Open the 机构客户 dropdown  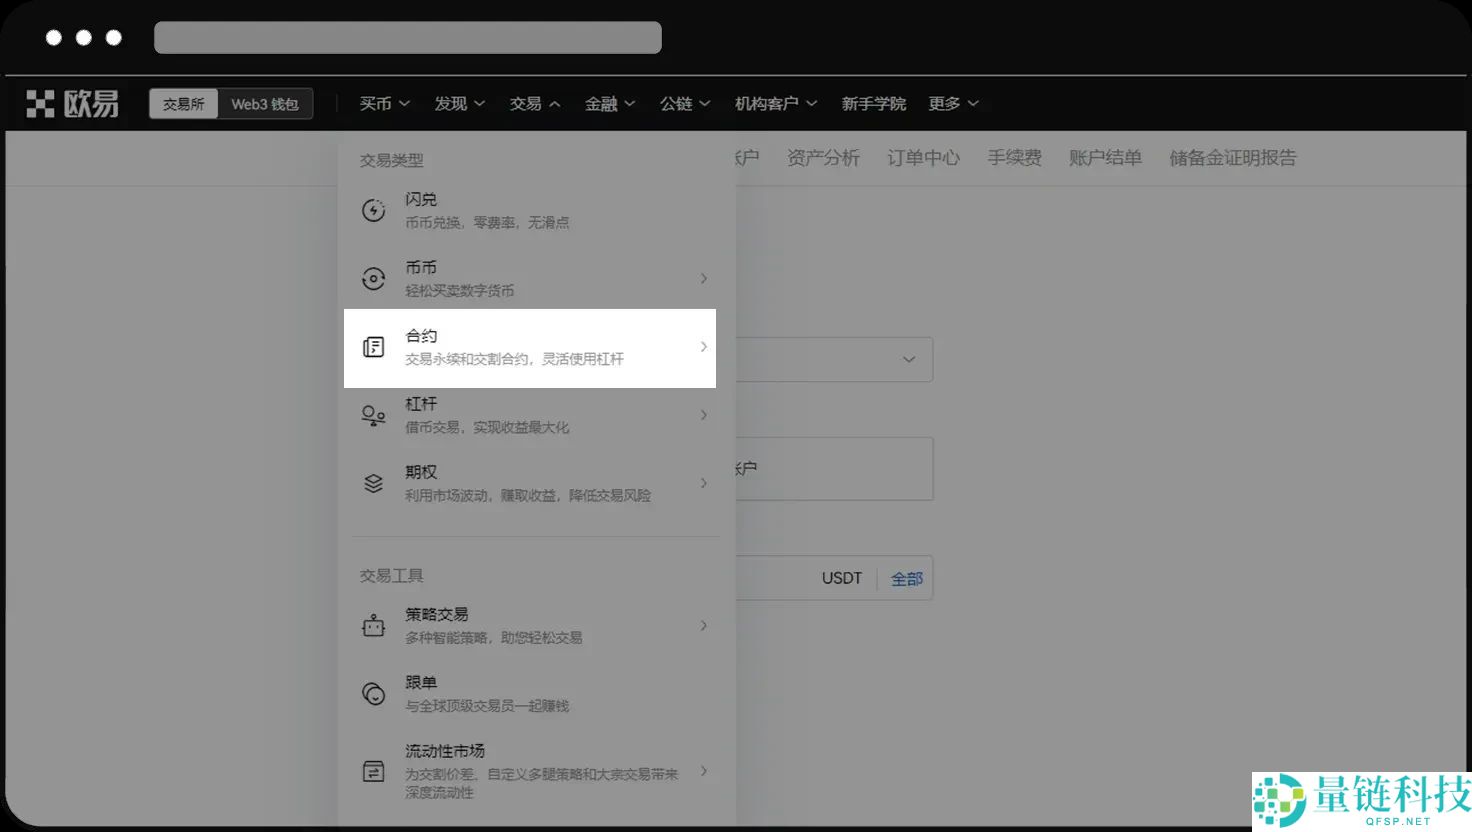775,103
